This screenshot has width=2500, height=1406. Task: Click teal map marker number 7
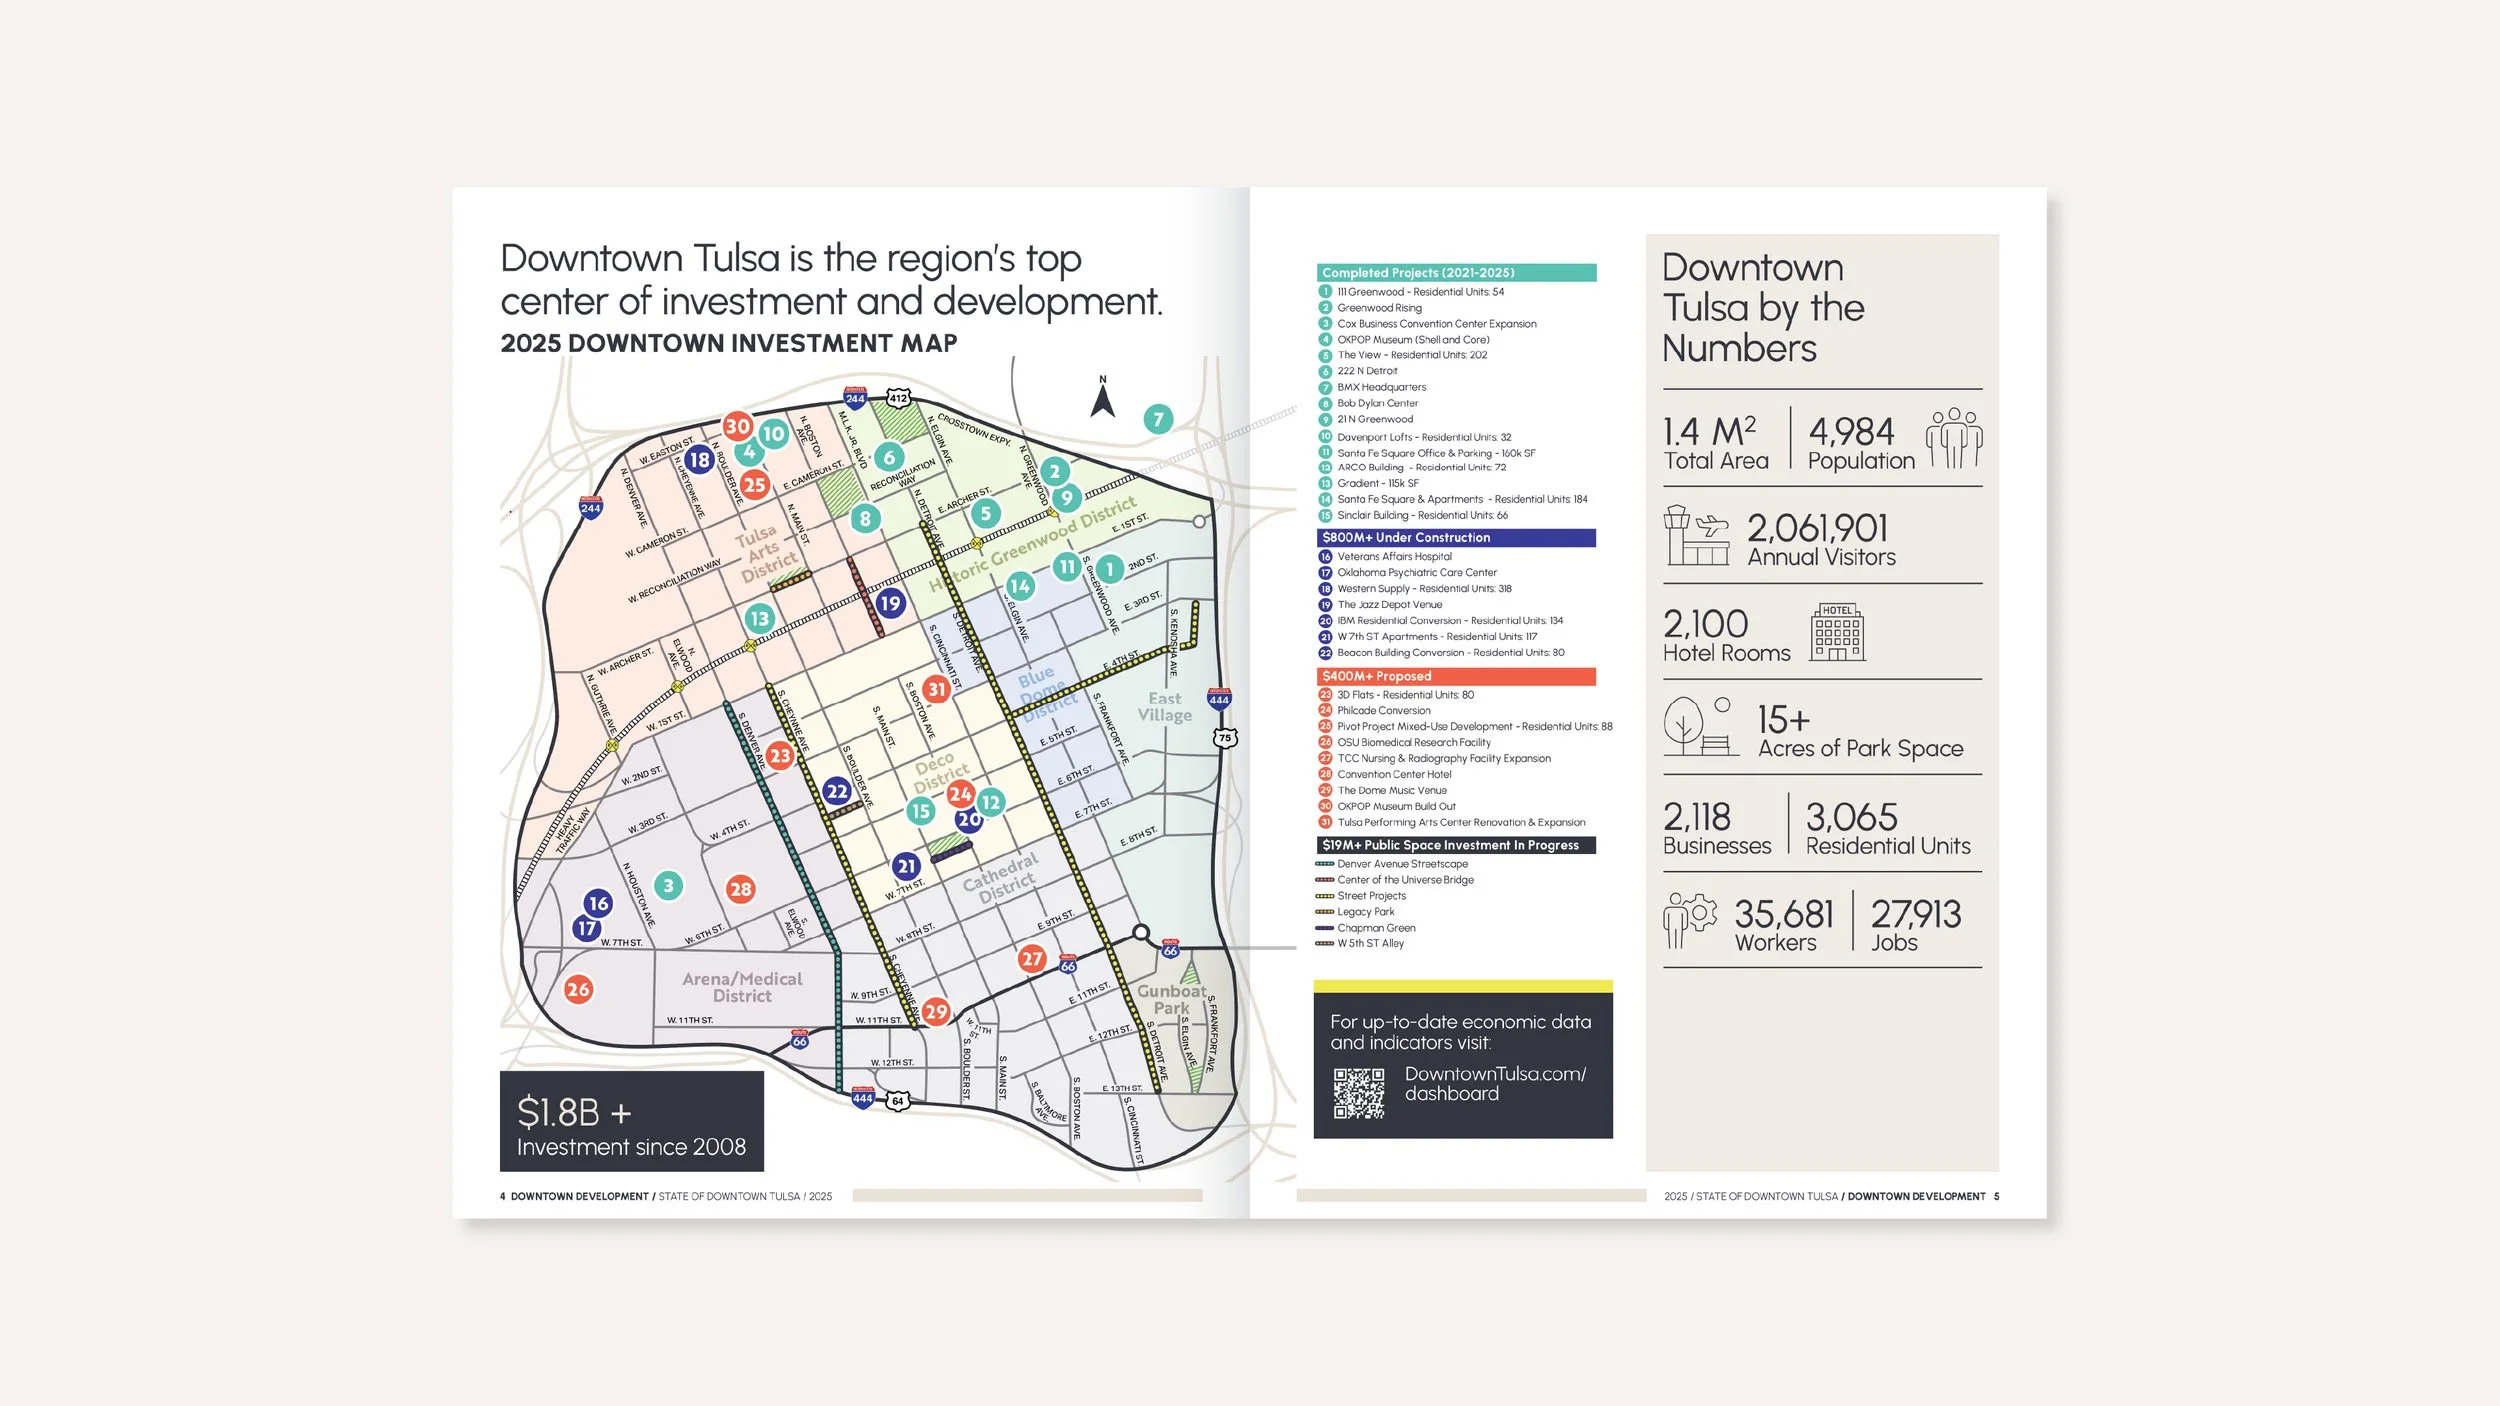pos(1158,419)
